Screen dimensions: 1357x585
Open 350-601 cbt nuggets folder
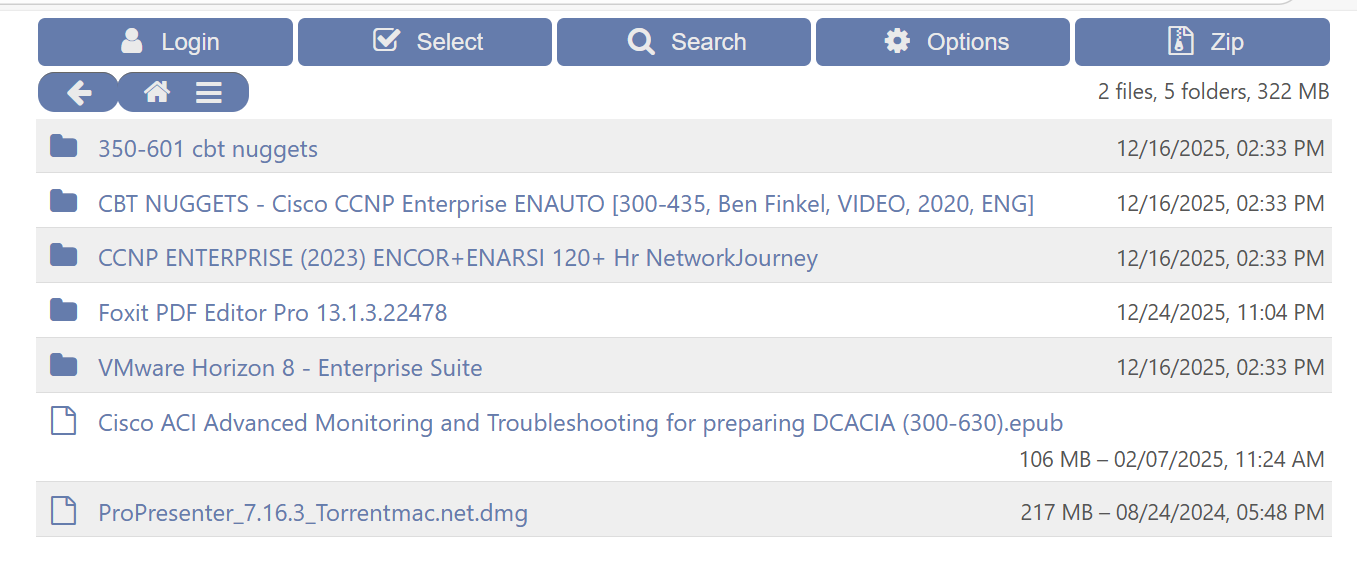(208, 149)
